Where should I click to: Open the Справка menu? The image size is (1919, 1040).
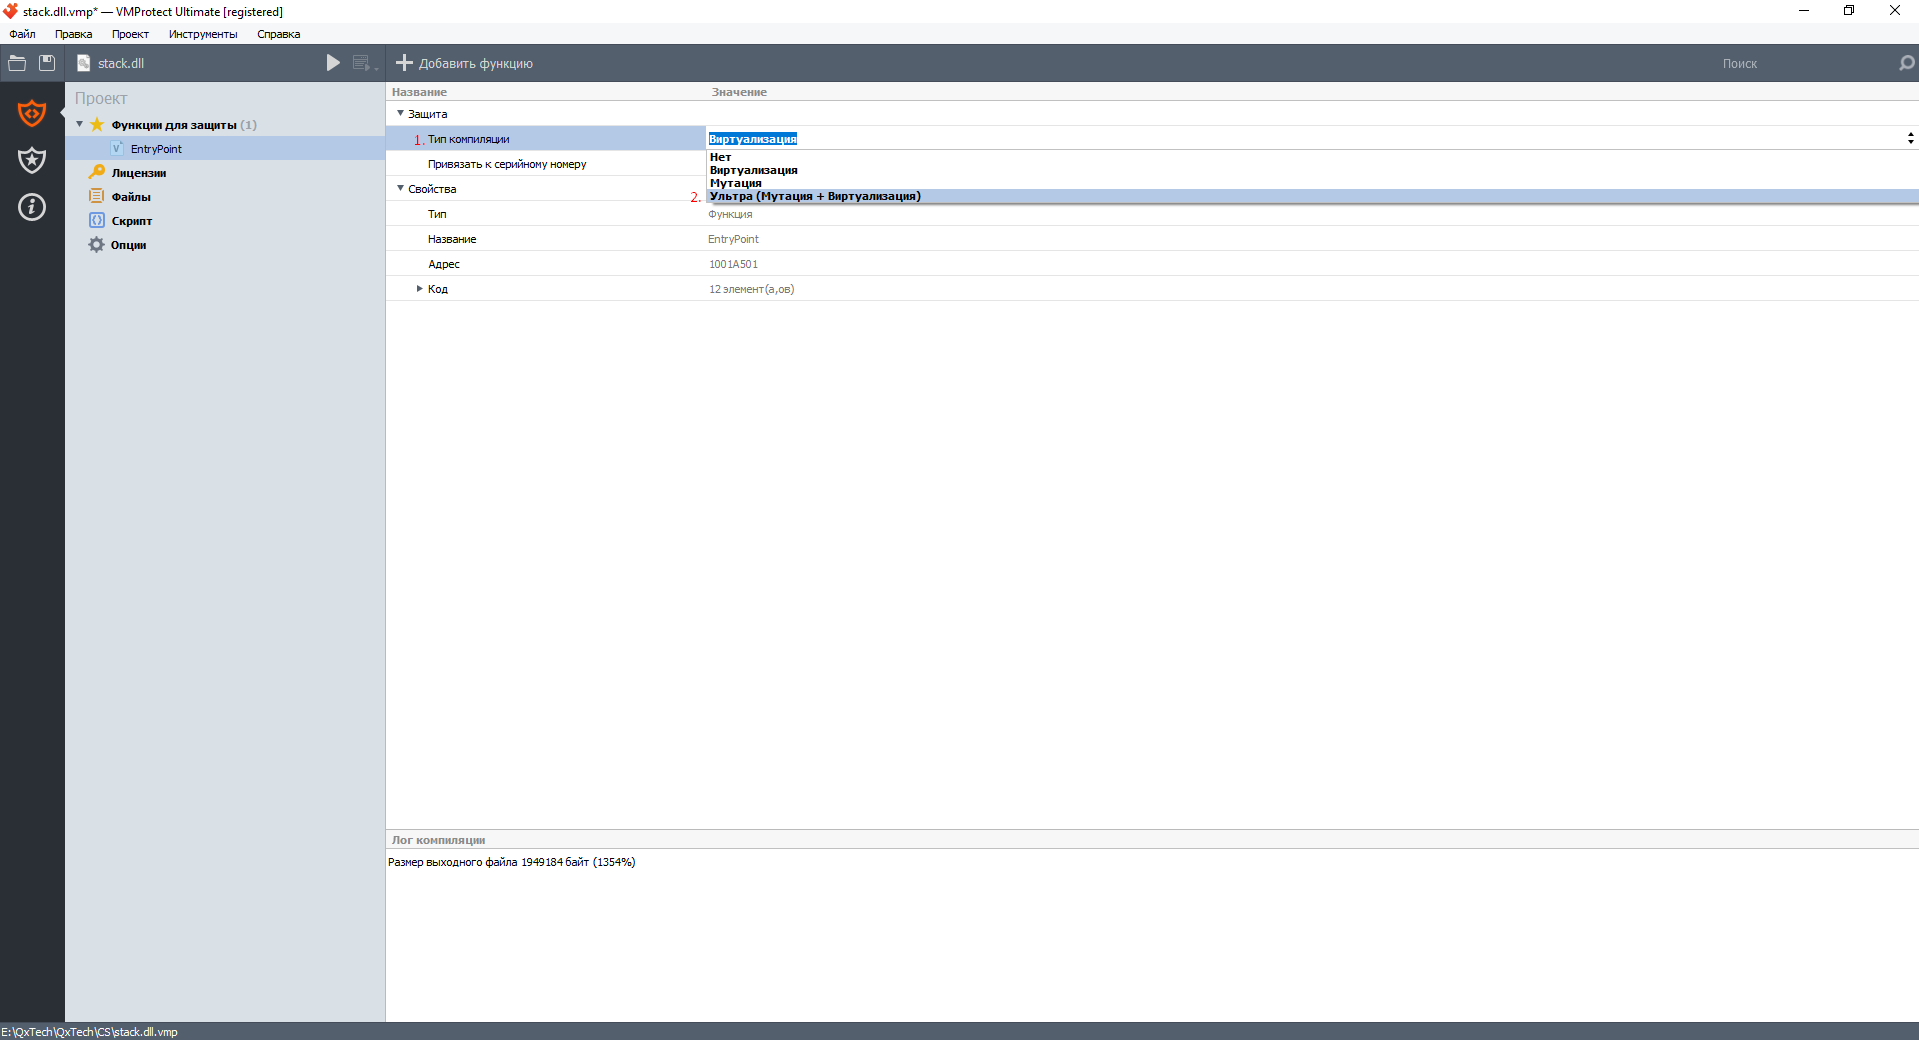pos(278,34)
